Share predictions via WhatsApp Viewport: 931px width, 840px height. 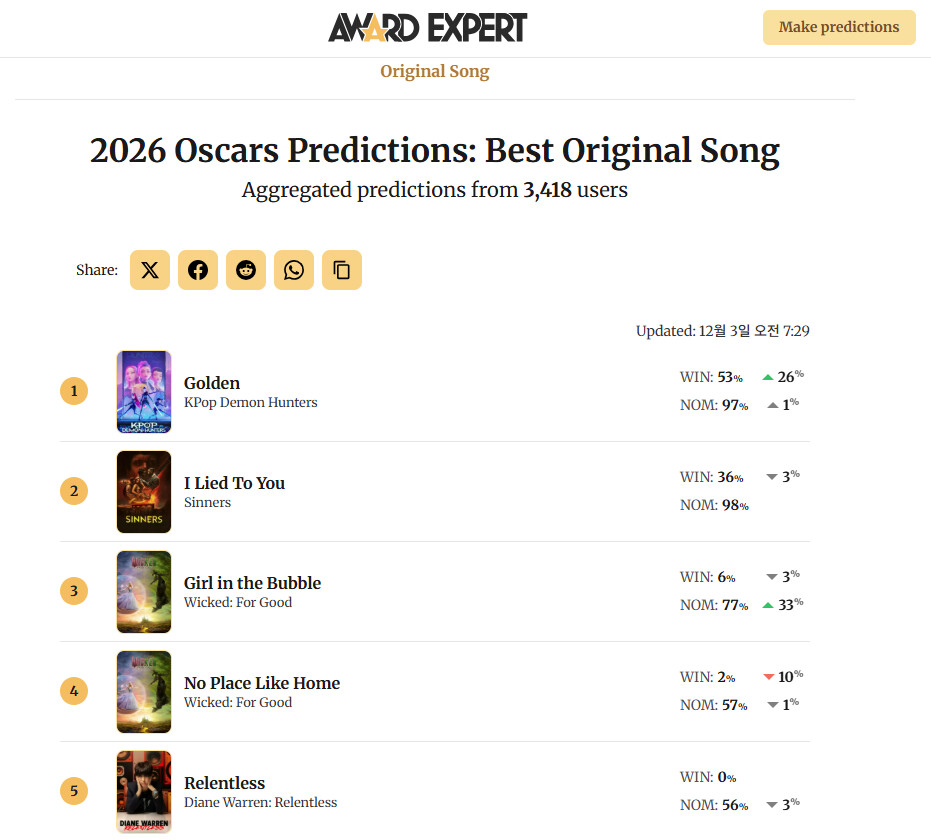tap(294, 270)
